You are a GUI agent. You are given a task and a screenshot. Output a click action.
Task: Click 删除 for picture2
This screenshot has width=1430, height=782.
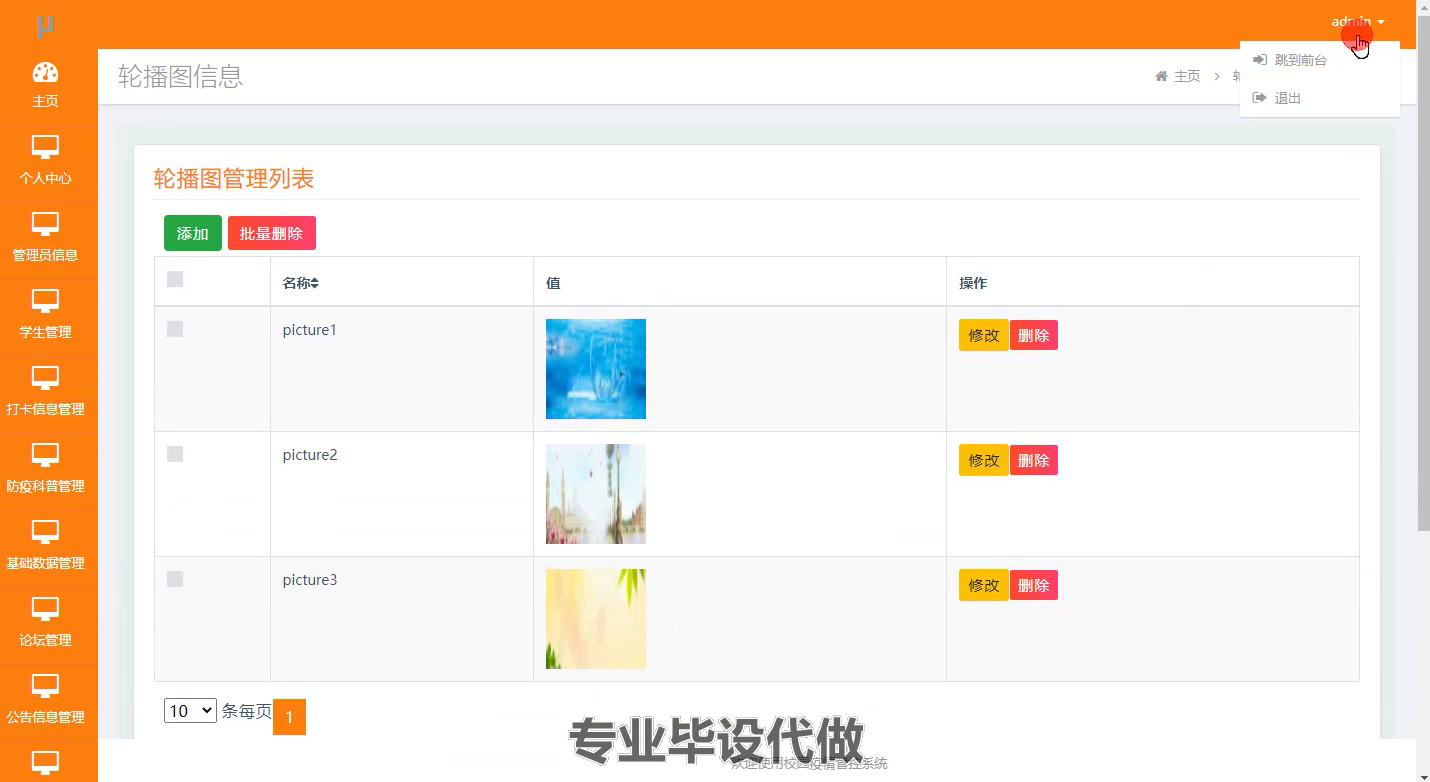click(1034, 460)
